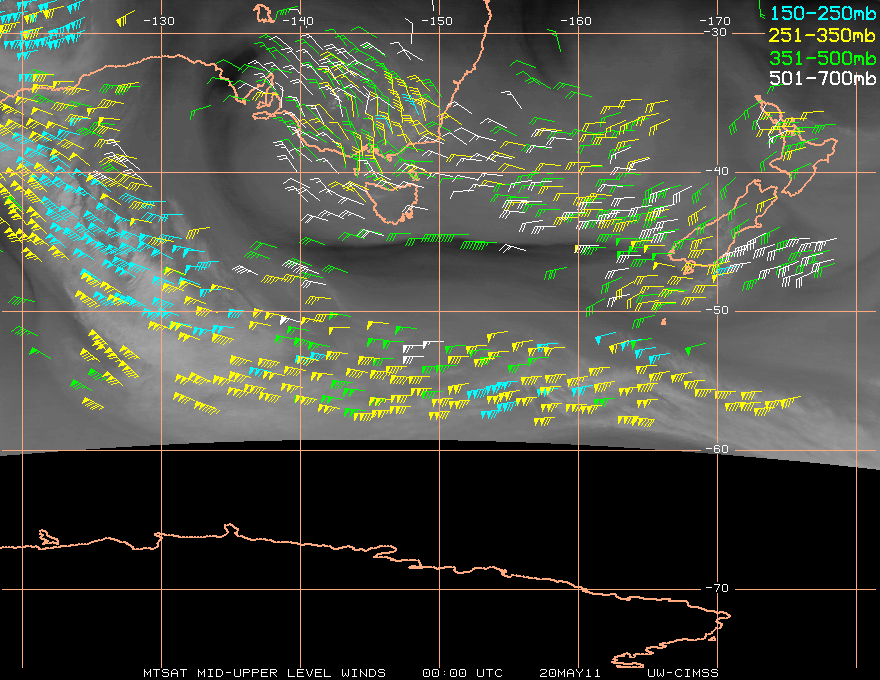Click the -130 longitude label
880x680 pixels.
tap(158, 21)
